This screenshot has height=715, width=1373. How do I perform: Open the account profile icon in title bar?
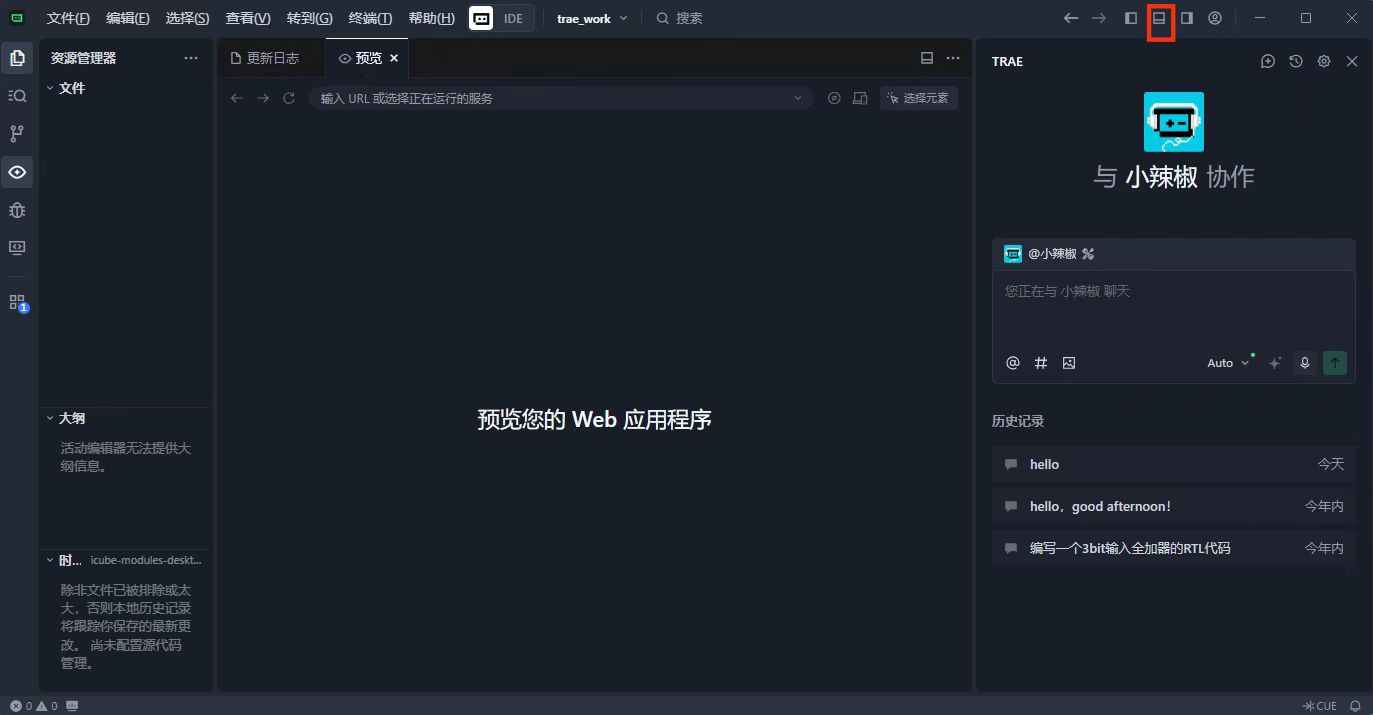point(1215,18)
